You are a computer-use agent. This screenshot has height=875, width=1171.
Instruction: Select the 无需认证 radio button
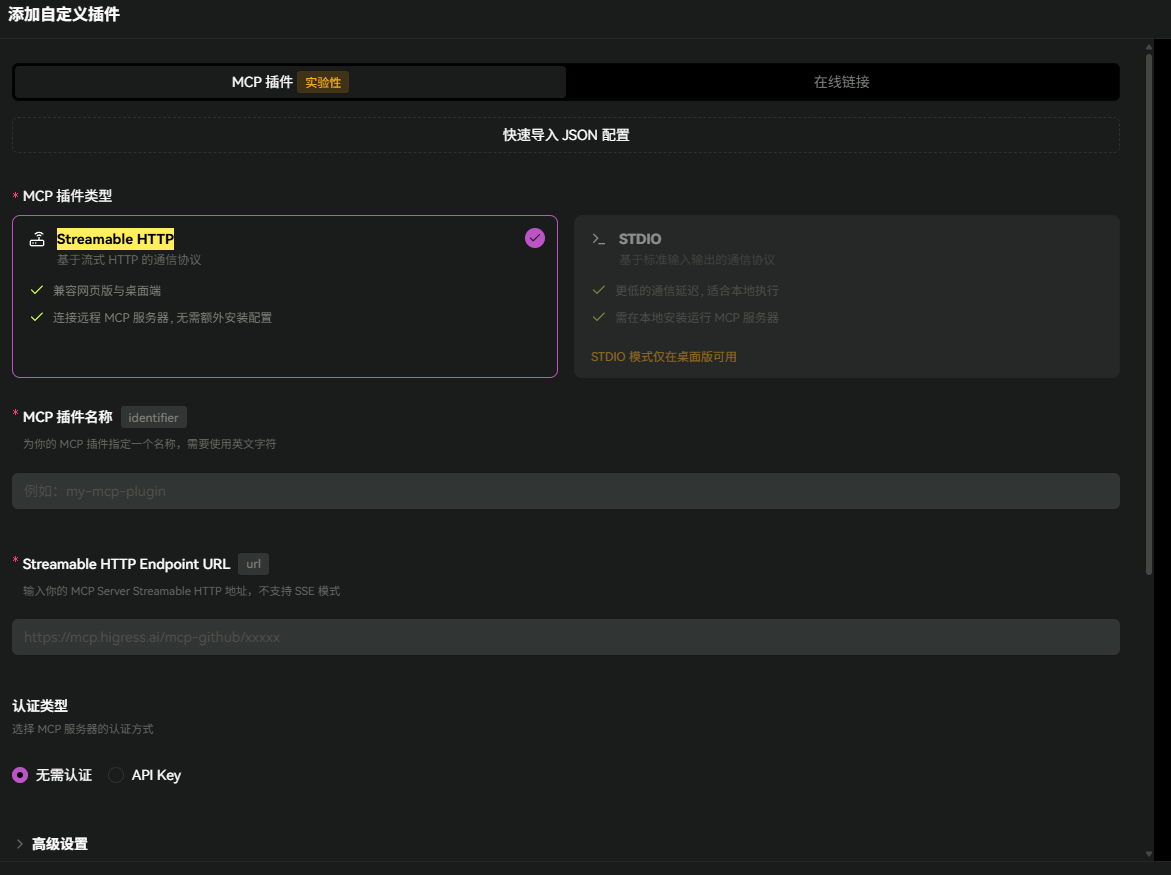pyautogui.click(x=20, y=775)
